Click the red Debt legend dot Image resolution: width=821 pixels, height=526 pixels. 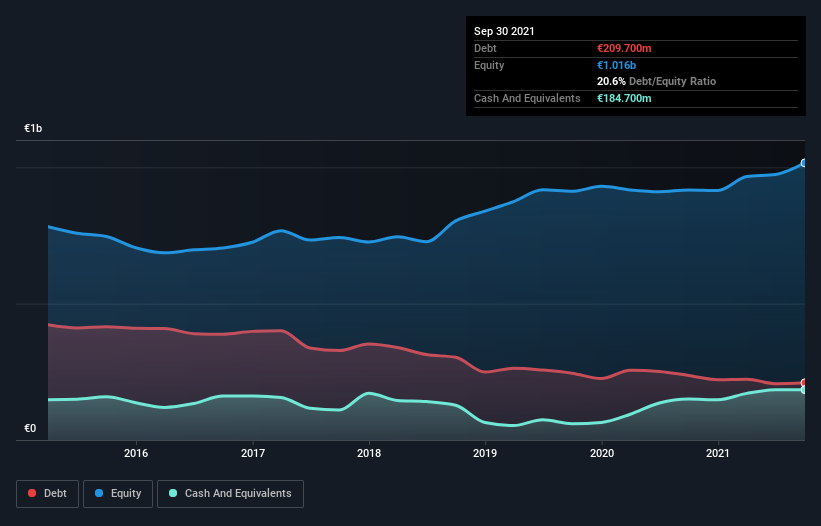click(32, 493)
